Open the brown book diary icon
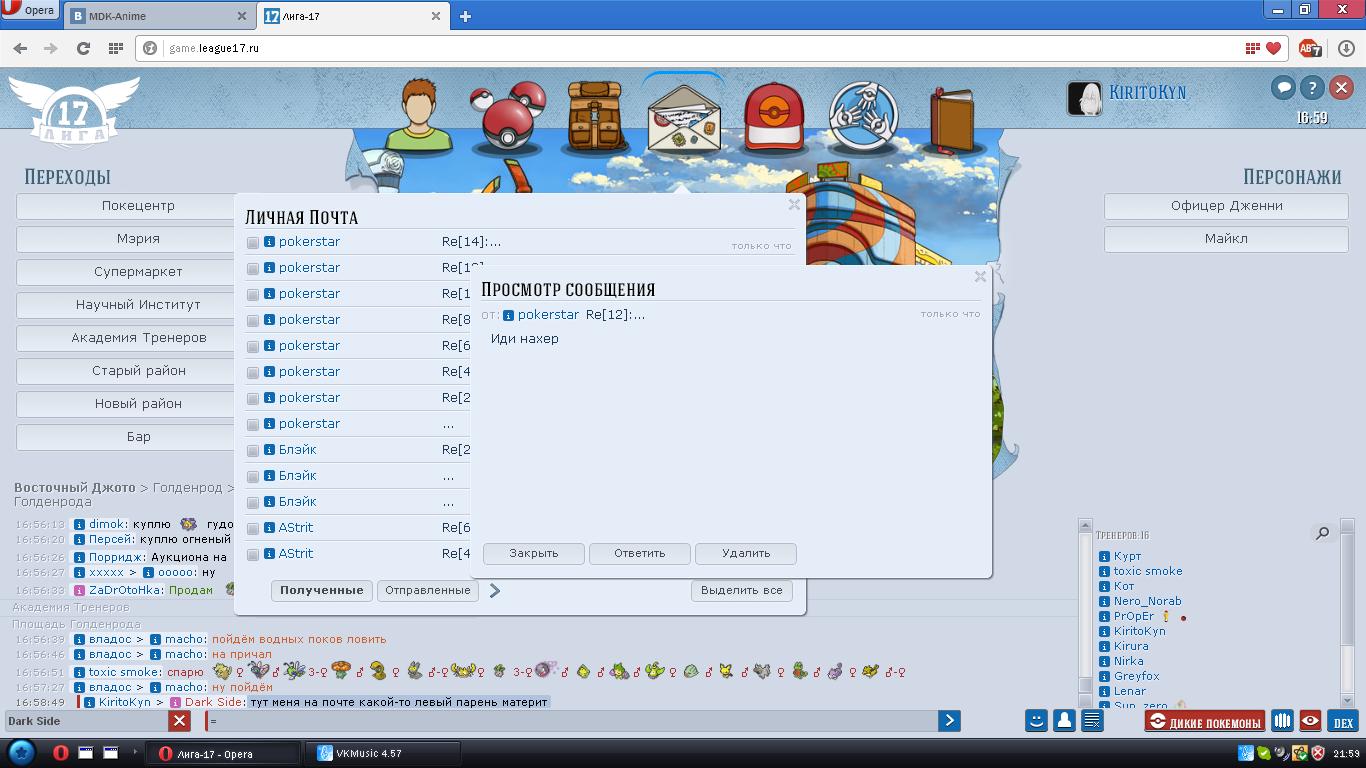Image resolution: width=1366 pixels, height=768 pixels. pos(951,118)
